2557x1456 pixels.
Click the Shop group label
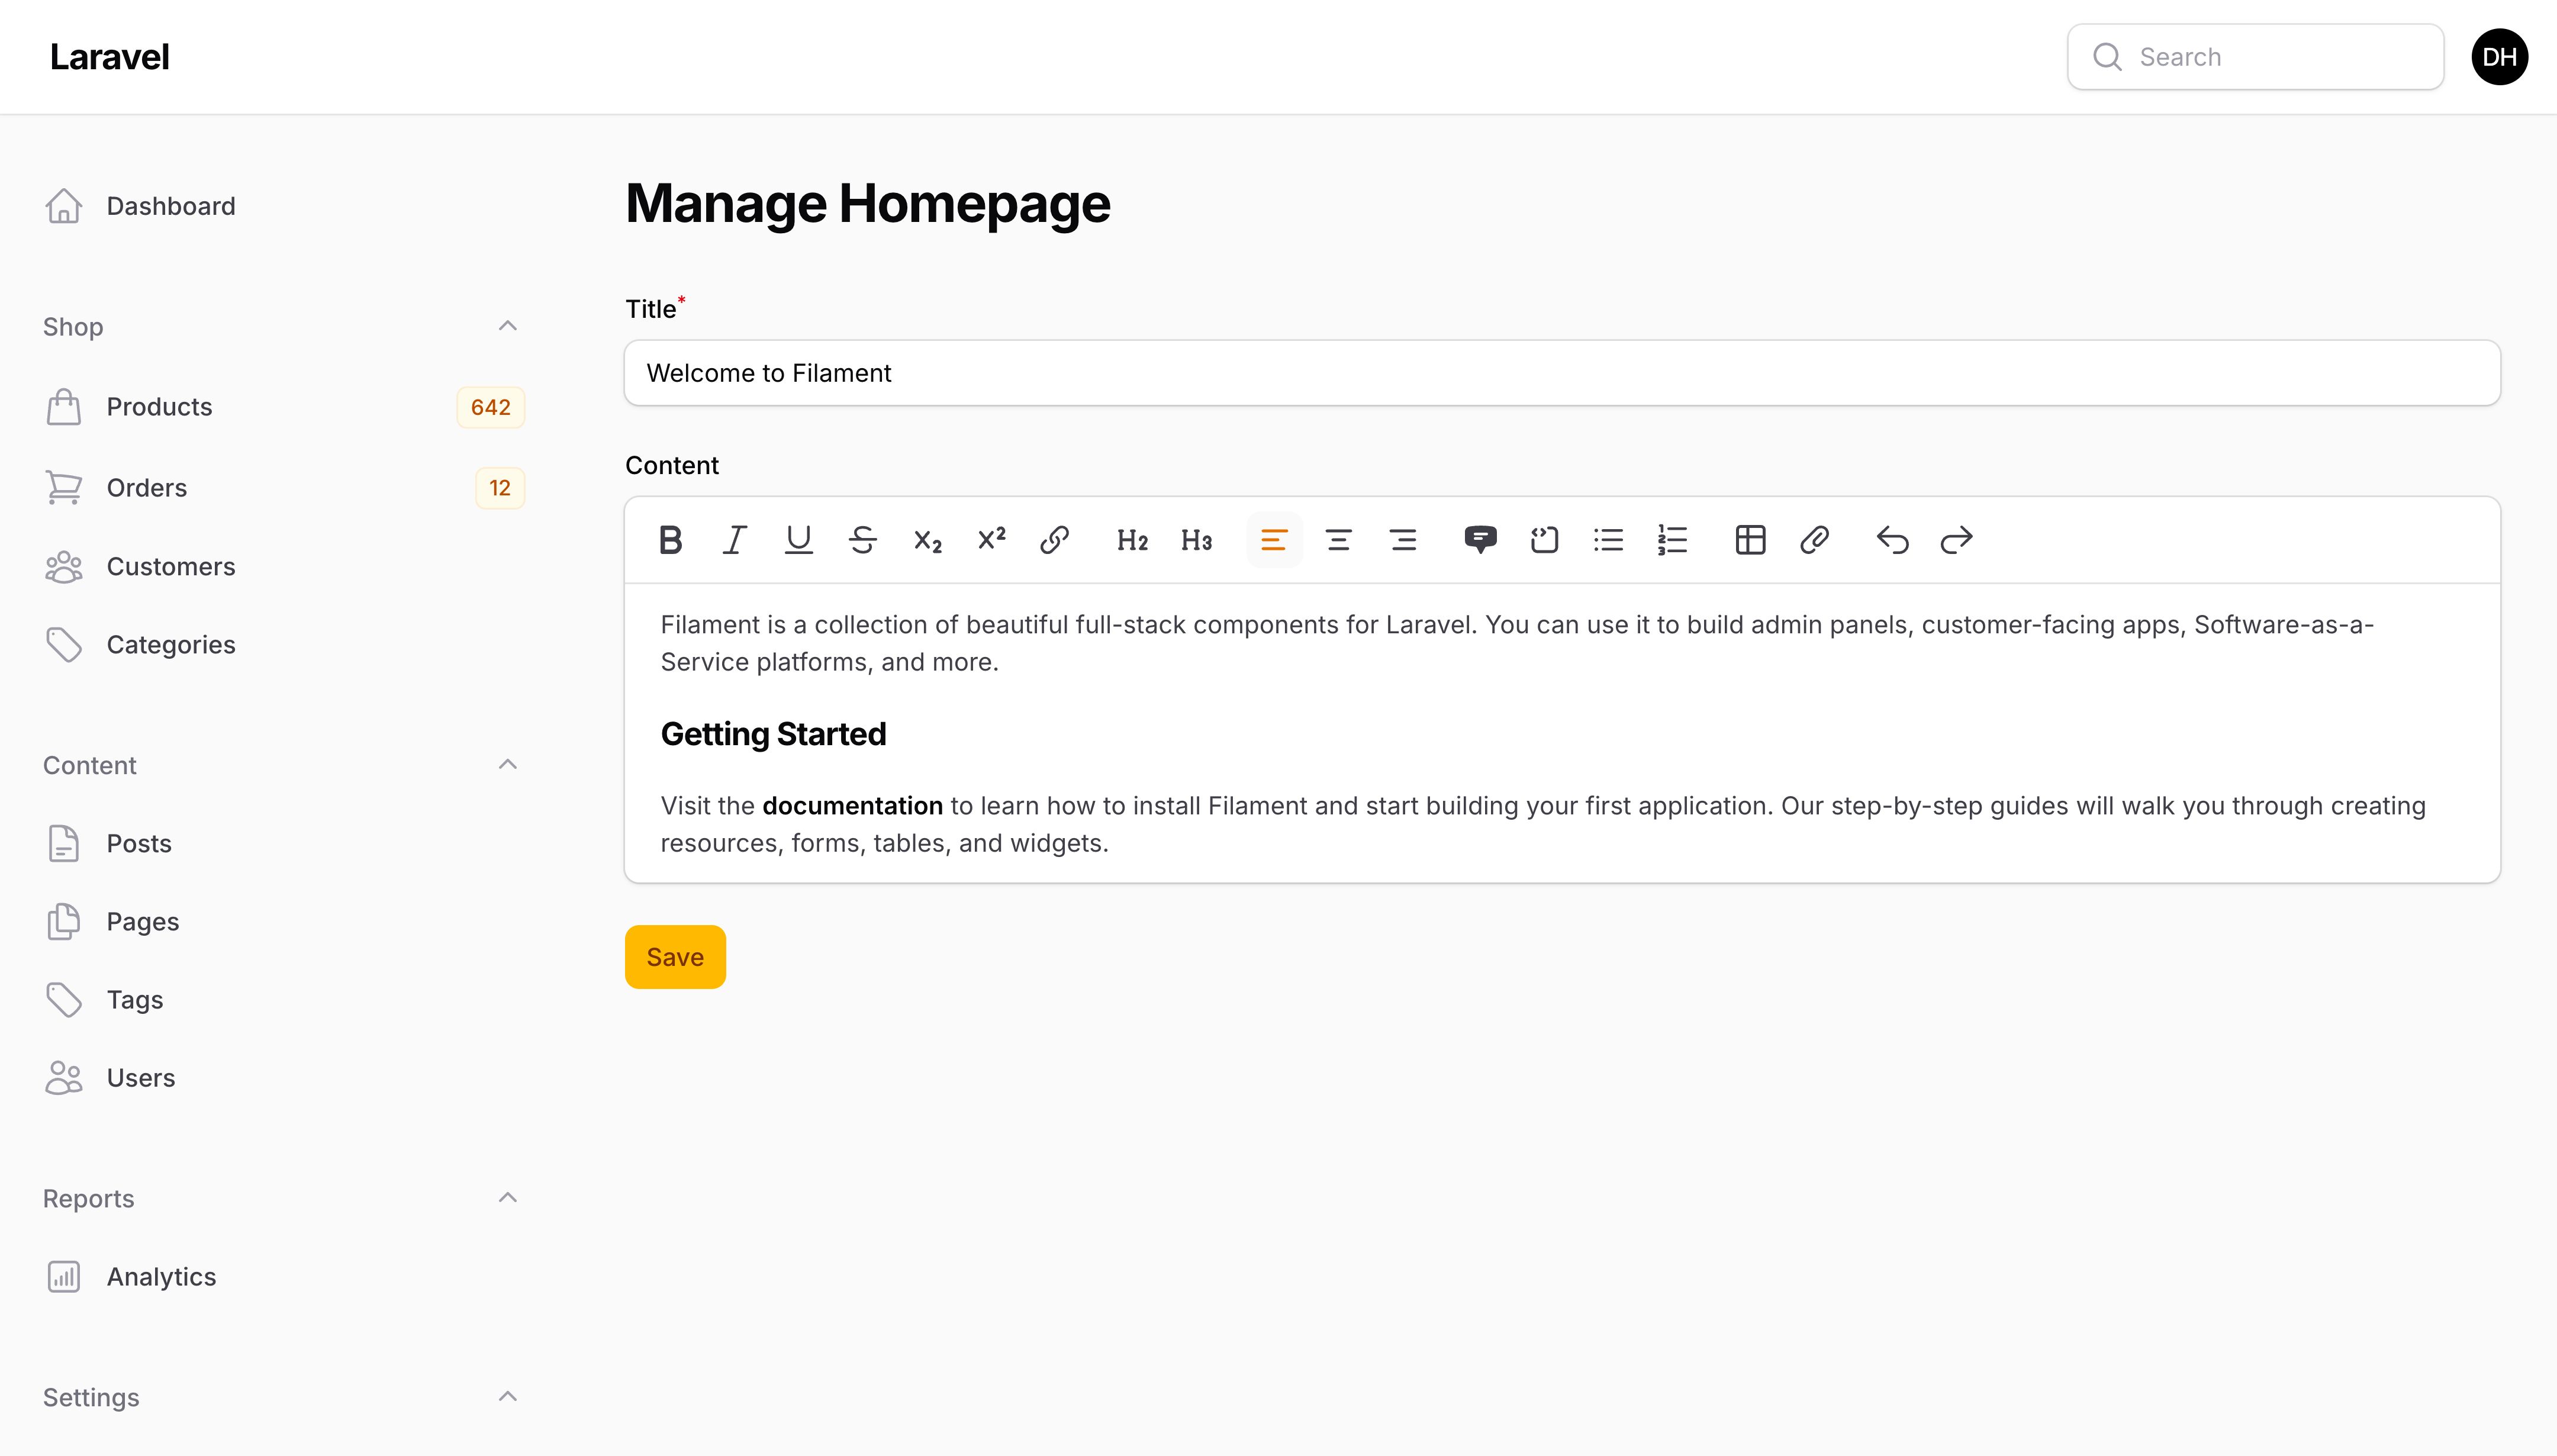pos(73,327)
